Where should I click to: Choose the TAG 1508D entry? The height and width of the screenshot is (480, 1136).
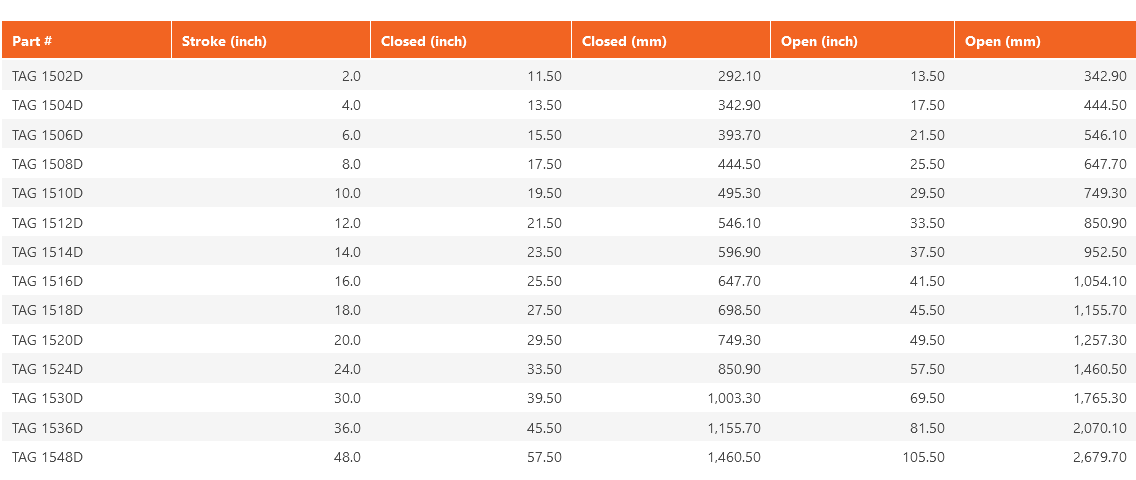point(47,164)
